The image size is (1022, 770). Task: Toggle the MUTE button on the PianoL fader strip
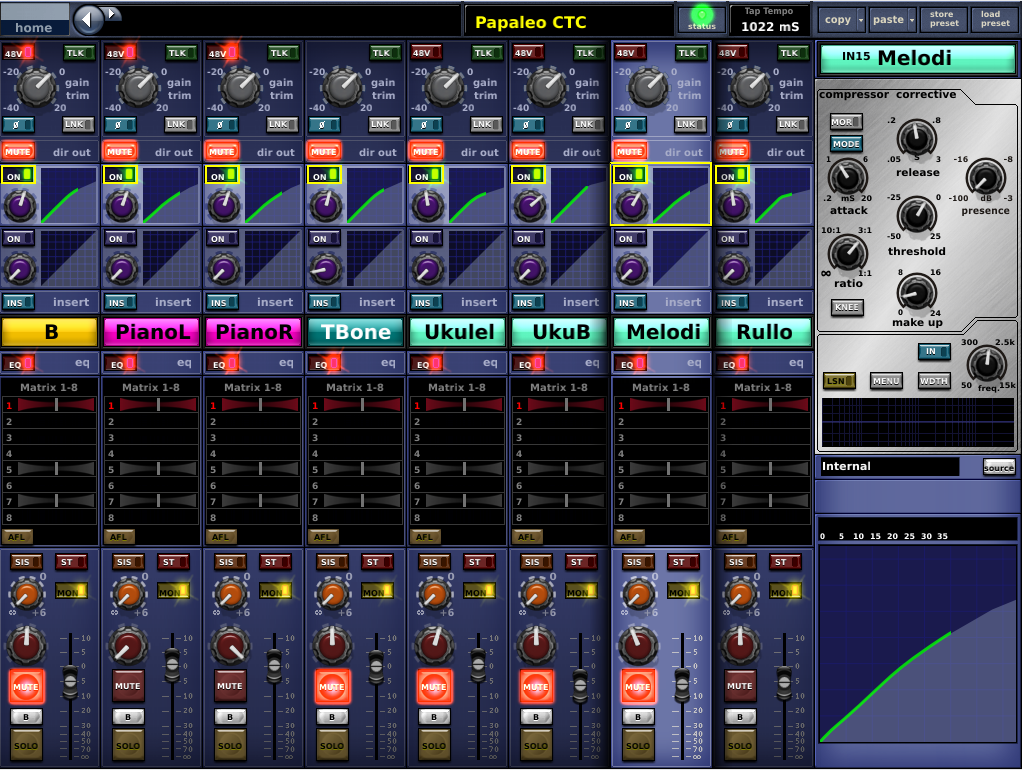click(127, 686)
